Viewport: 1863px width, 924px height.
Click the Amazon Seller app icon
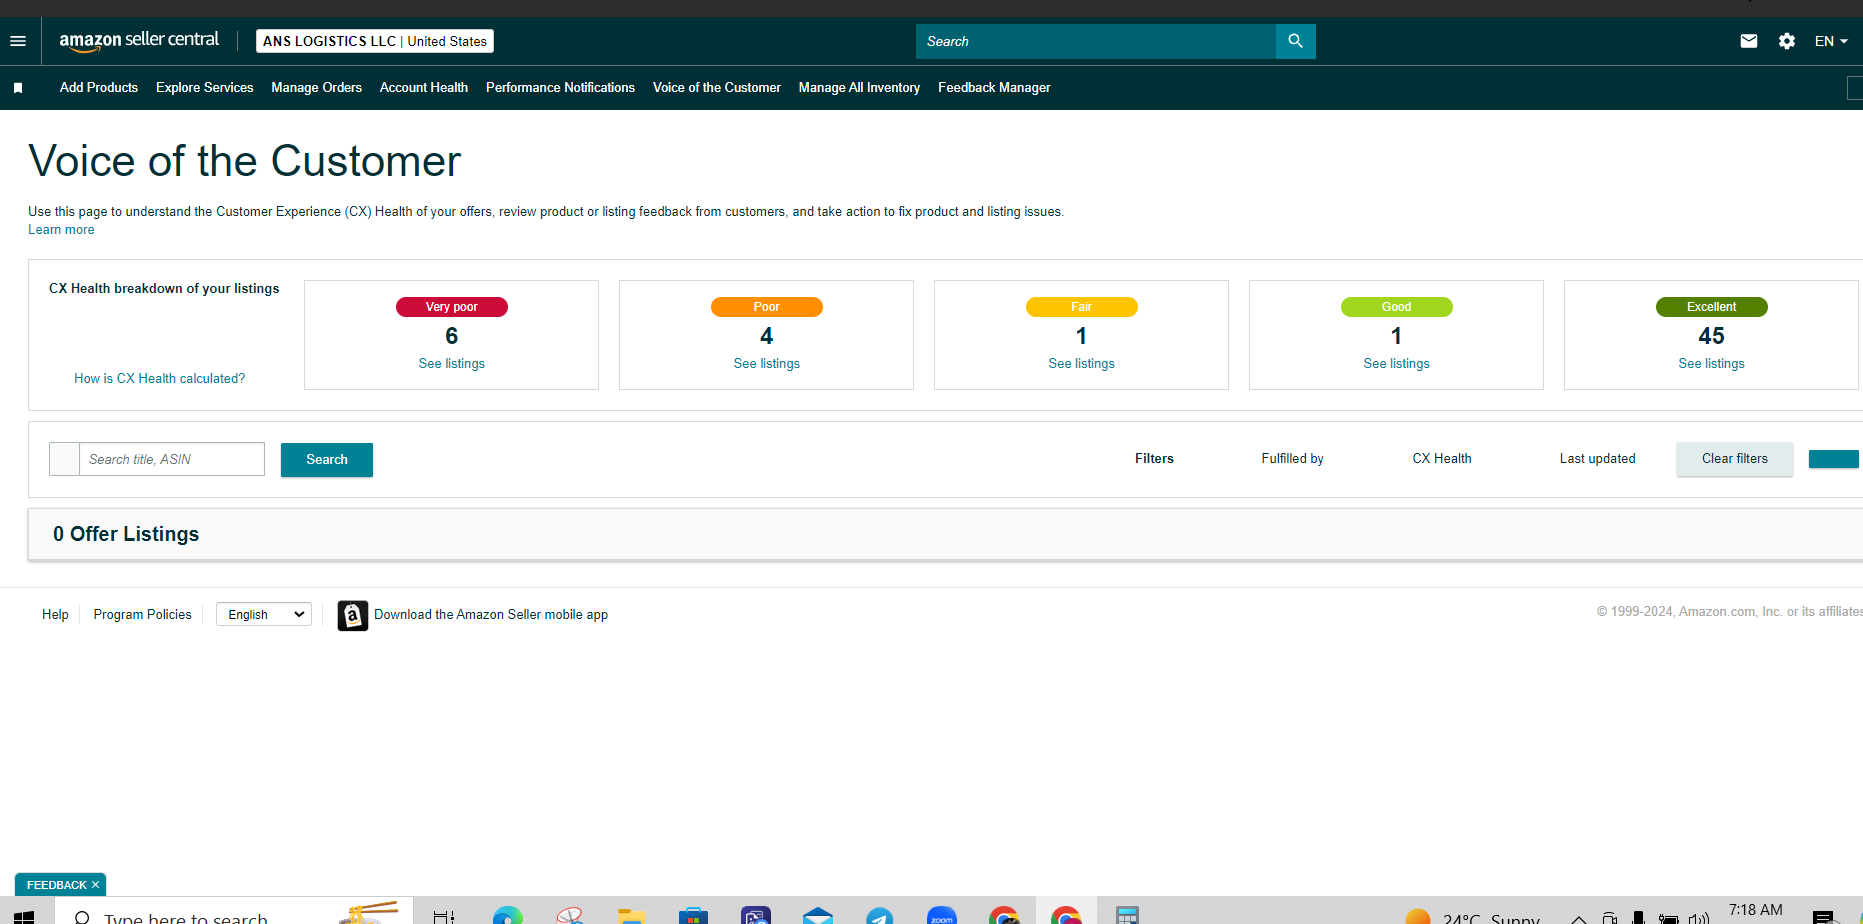pos(352,615)
